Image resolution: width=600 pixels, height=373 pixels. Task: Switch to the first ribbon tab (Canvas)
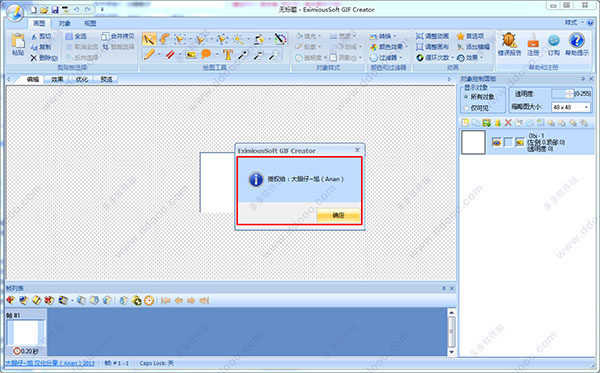39,23
